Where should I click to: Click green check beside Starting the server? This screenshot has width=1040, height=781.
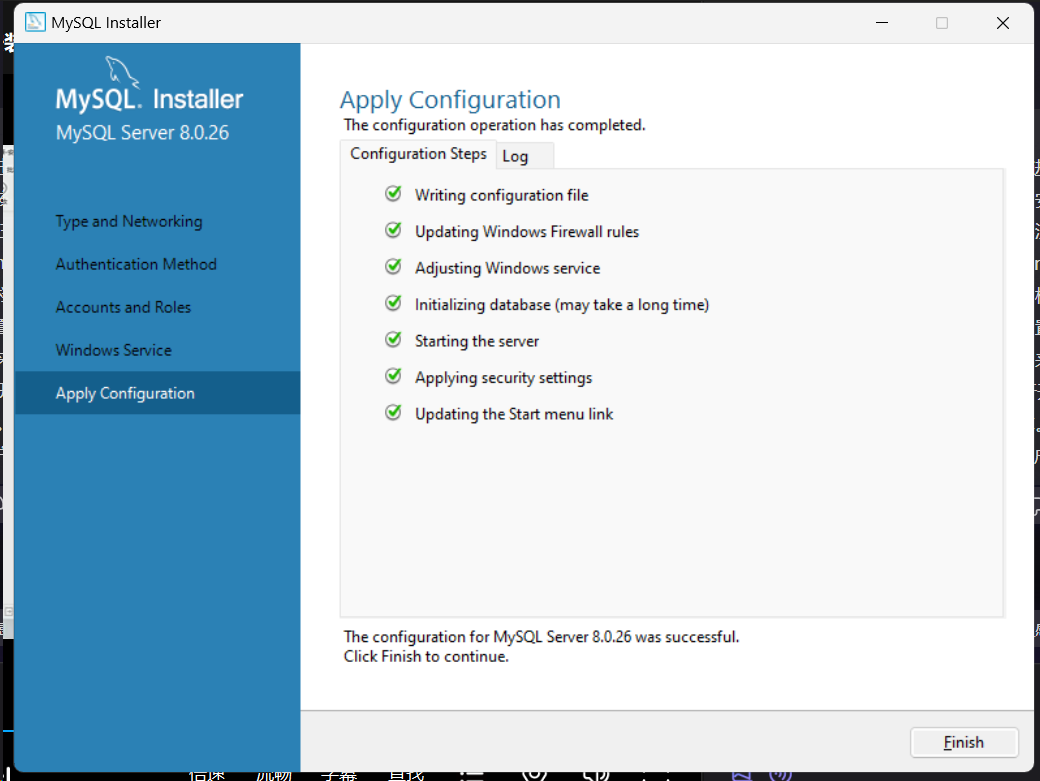pyautogui.click(x=393, y=339)
